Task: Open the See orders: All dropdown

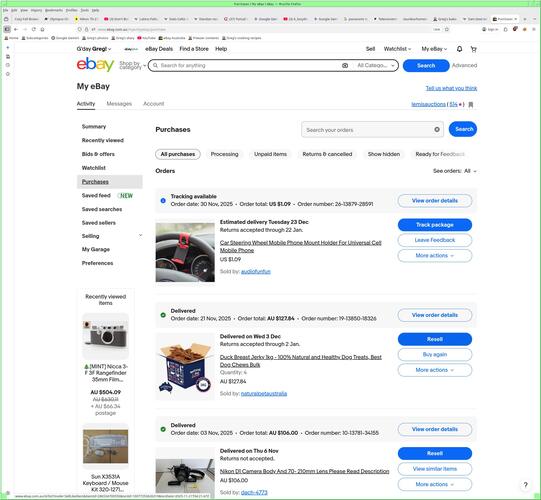Action: [x=455, y=171]
